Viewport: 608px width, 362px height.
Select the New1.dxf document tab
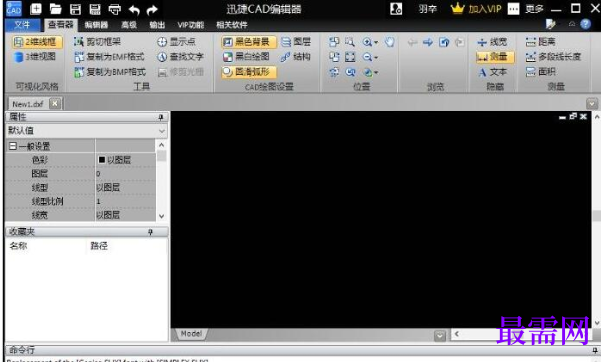coord(28,104)
